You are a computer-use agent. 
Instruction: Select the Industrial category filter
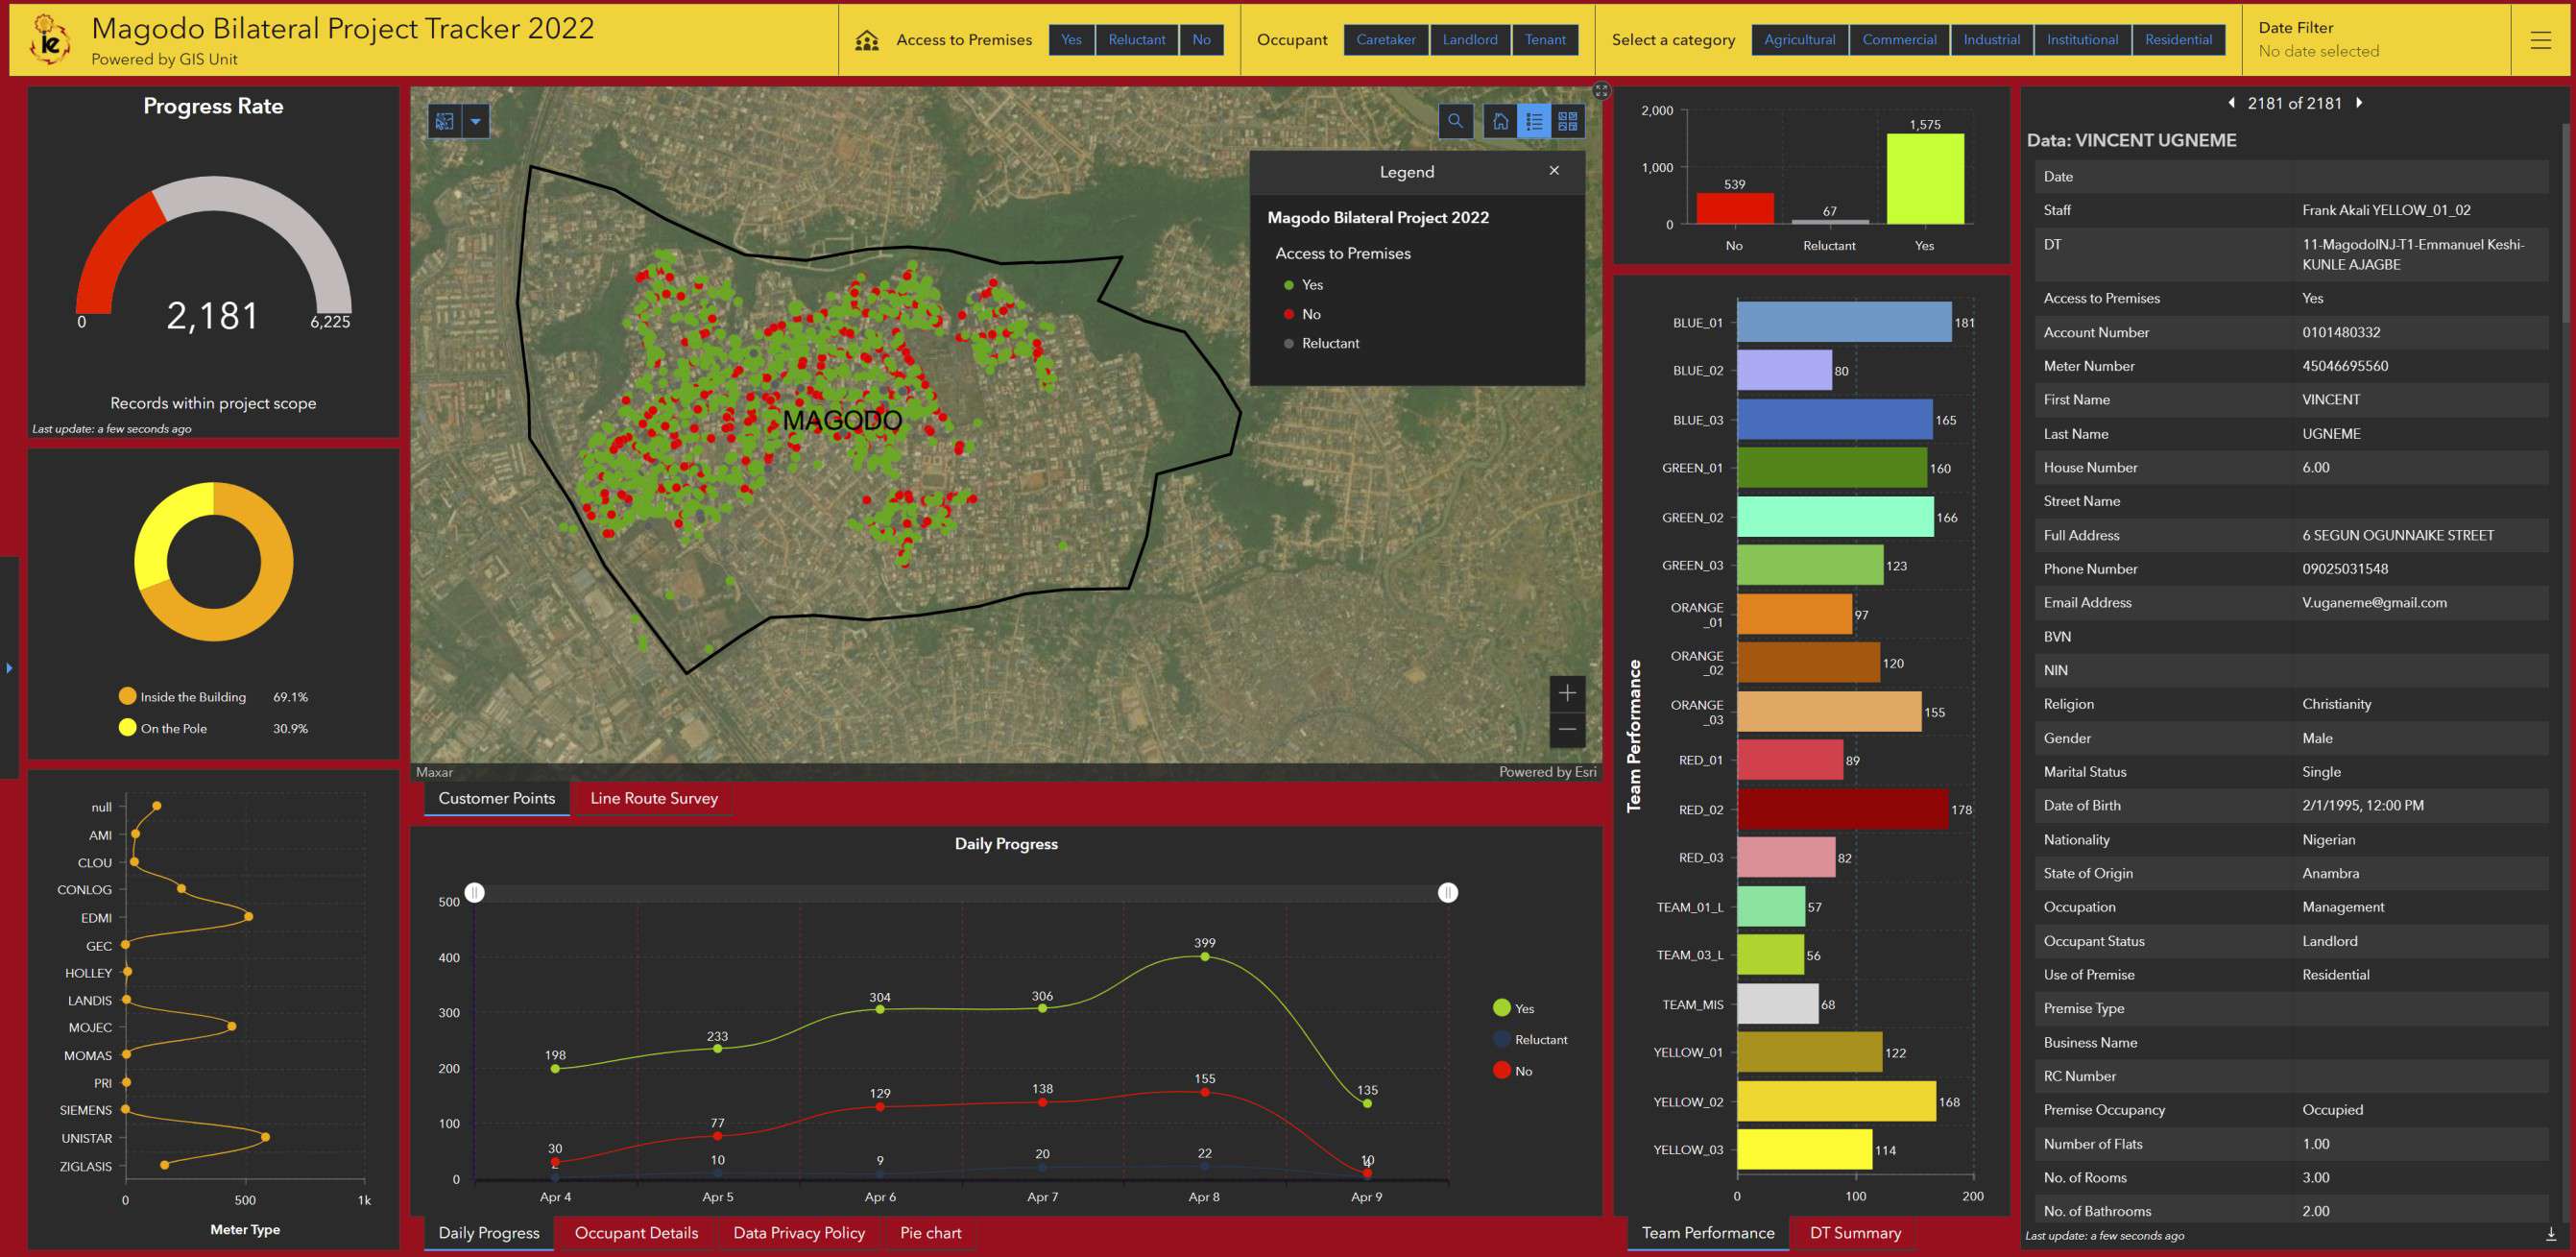click(x=1991, y=40)
